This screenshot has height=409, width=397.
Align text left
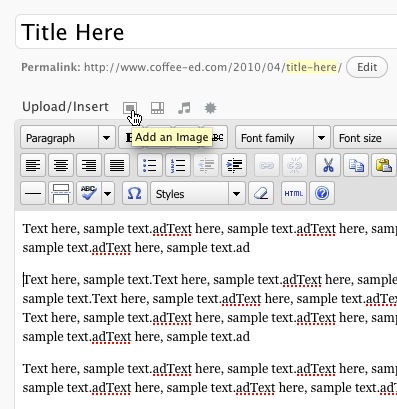pos(33,165)
